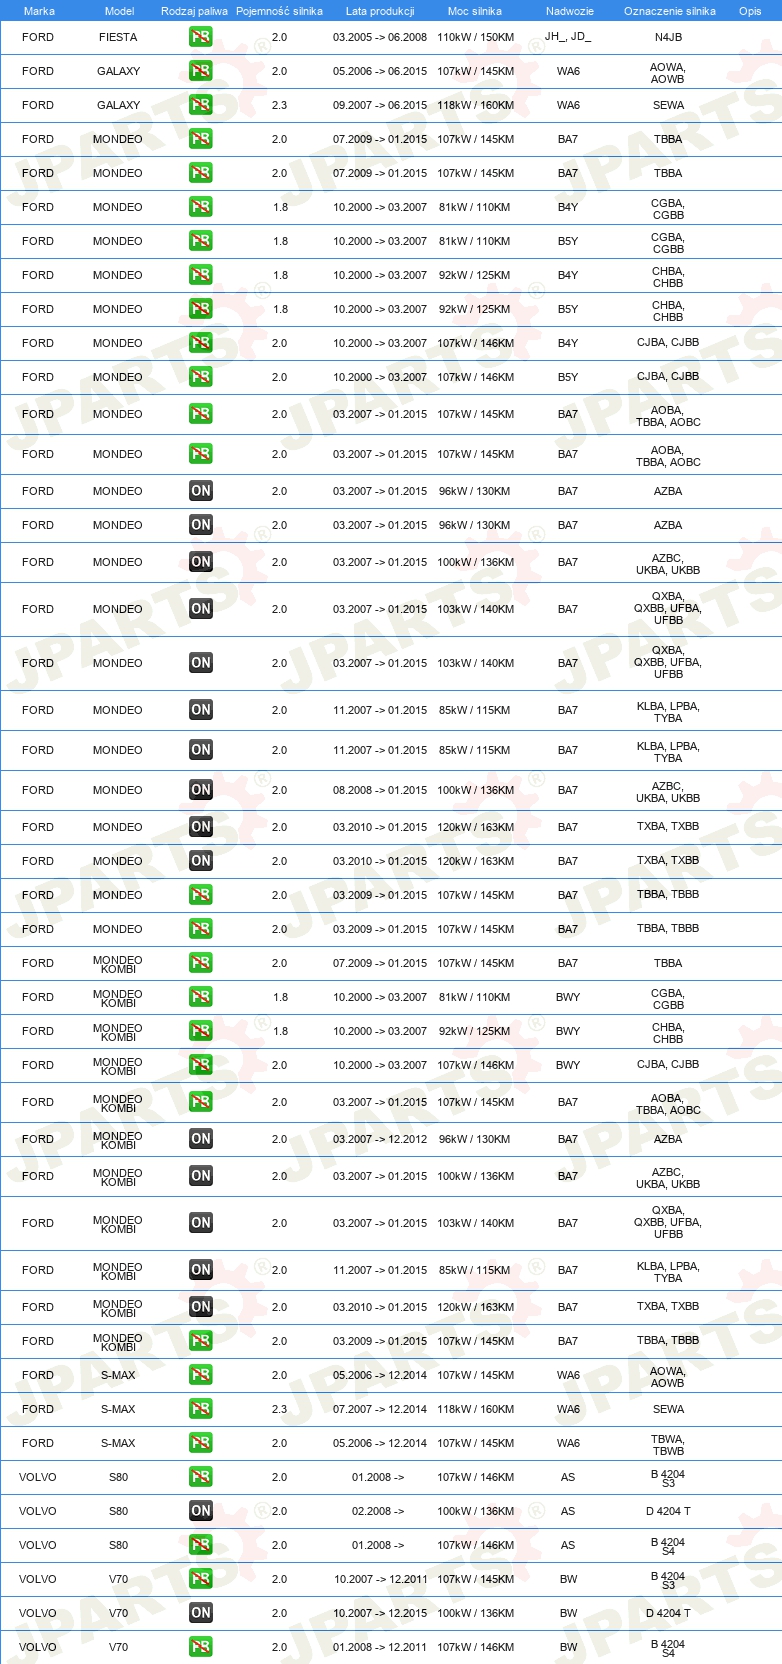This screenshot has width=782, height=1664.
Task: Select date range 03.2007 -> 12.2012
Action: point(380,1139)
